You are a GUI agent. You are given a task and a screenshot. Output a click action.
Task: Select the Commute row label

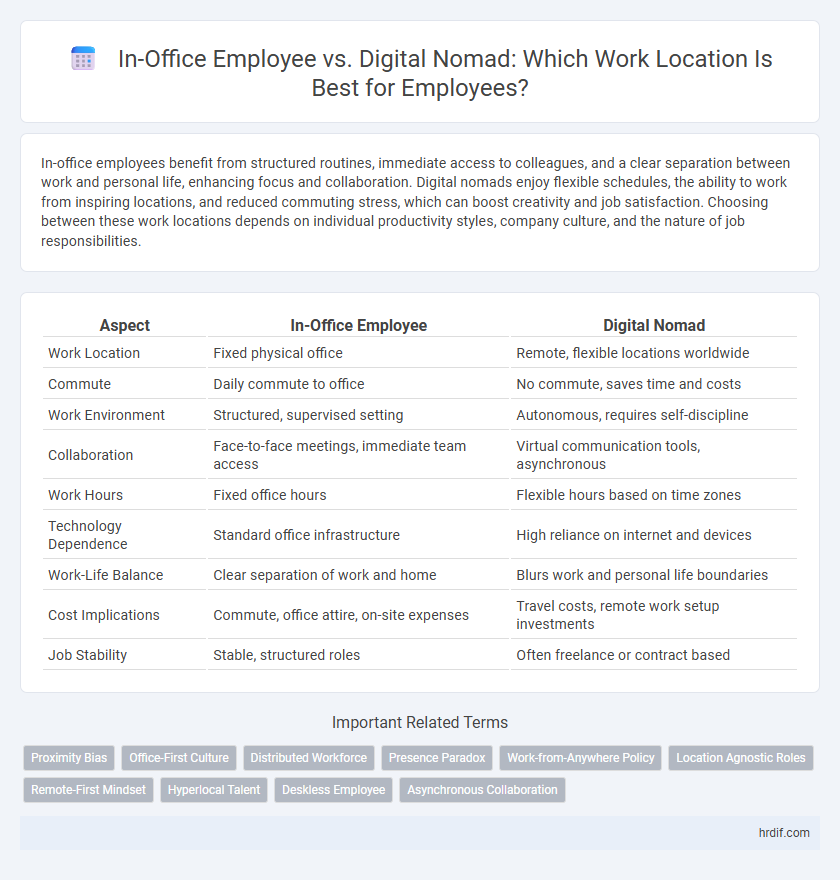click(x=79, y=384)
